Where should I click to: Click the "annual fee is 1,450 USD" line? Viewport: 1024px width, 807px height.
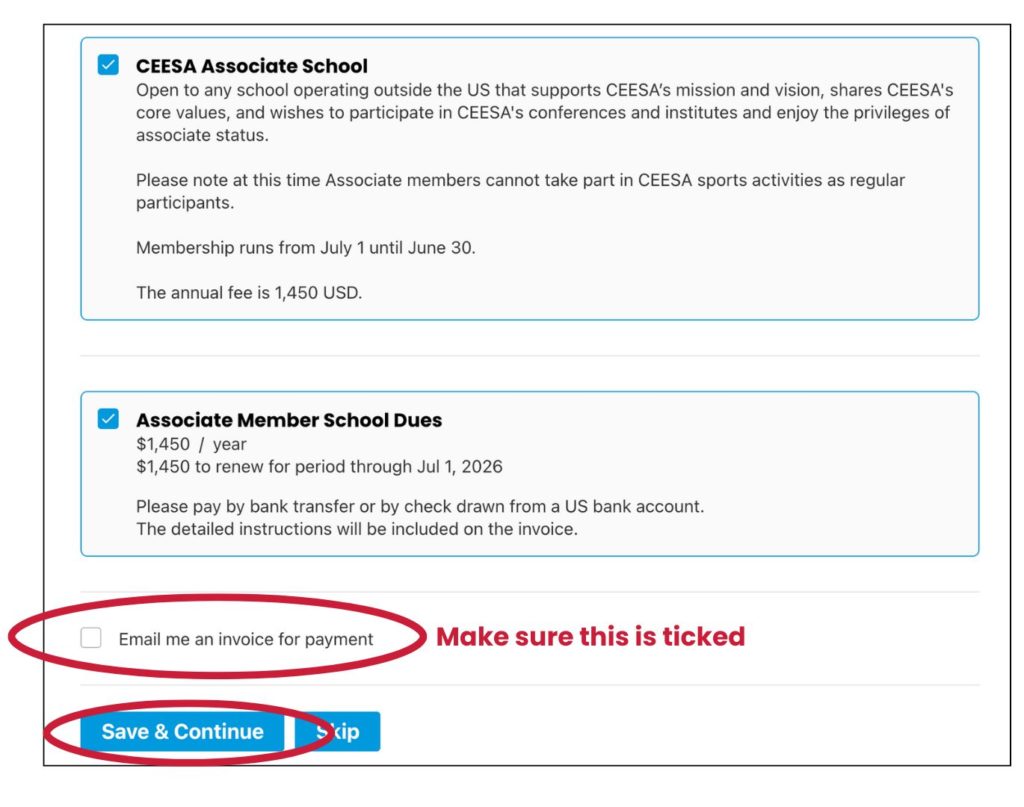[248, 293]
